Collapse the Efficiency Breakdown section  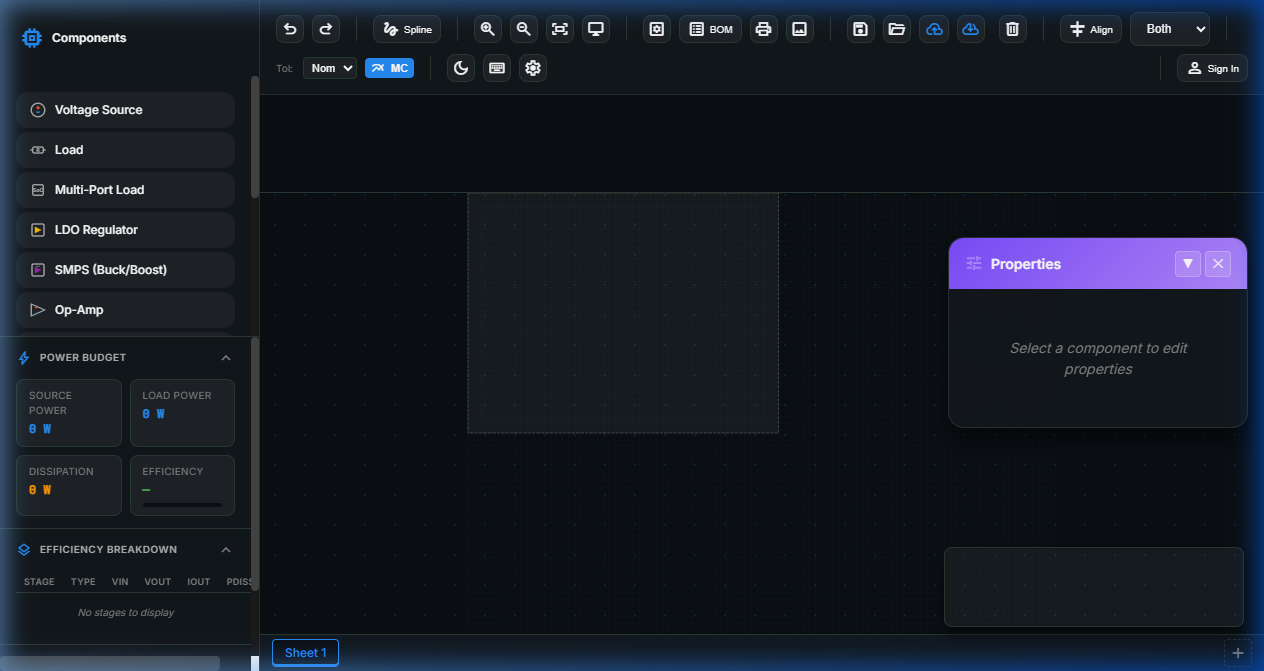pos(225,549)
